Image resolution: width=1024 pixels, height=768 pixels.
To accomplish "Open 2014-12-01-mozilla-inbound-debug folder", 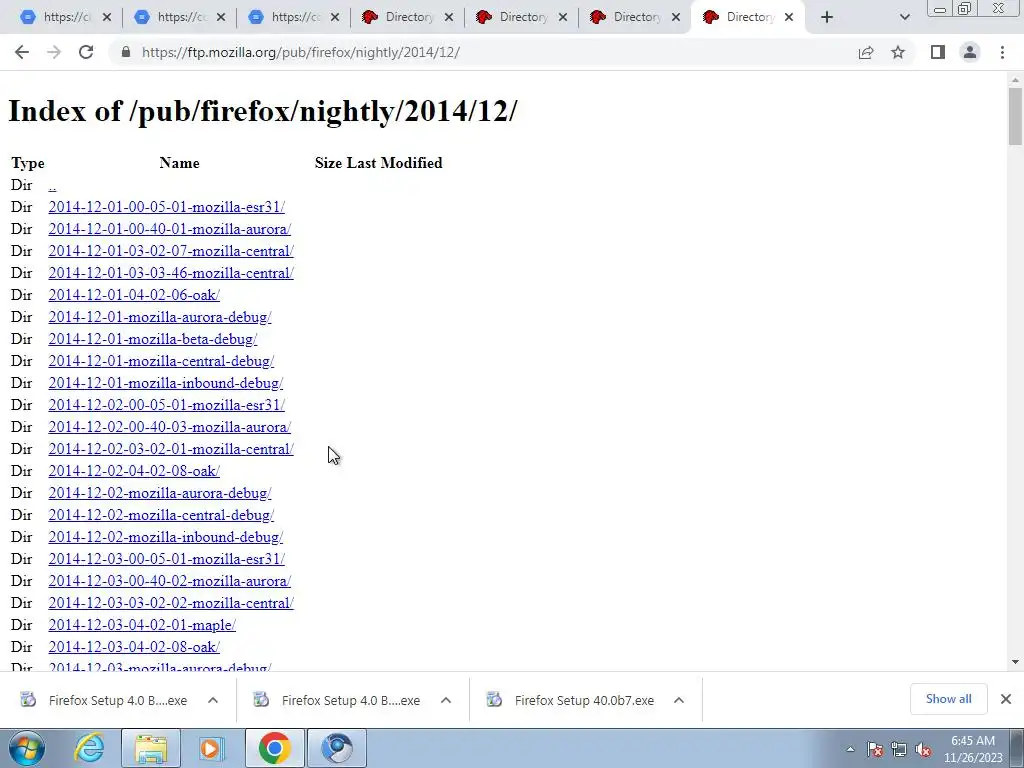I will coord(166,383).
